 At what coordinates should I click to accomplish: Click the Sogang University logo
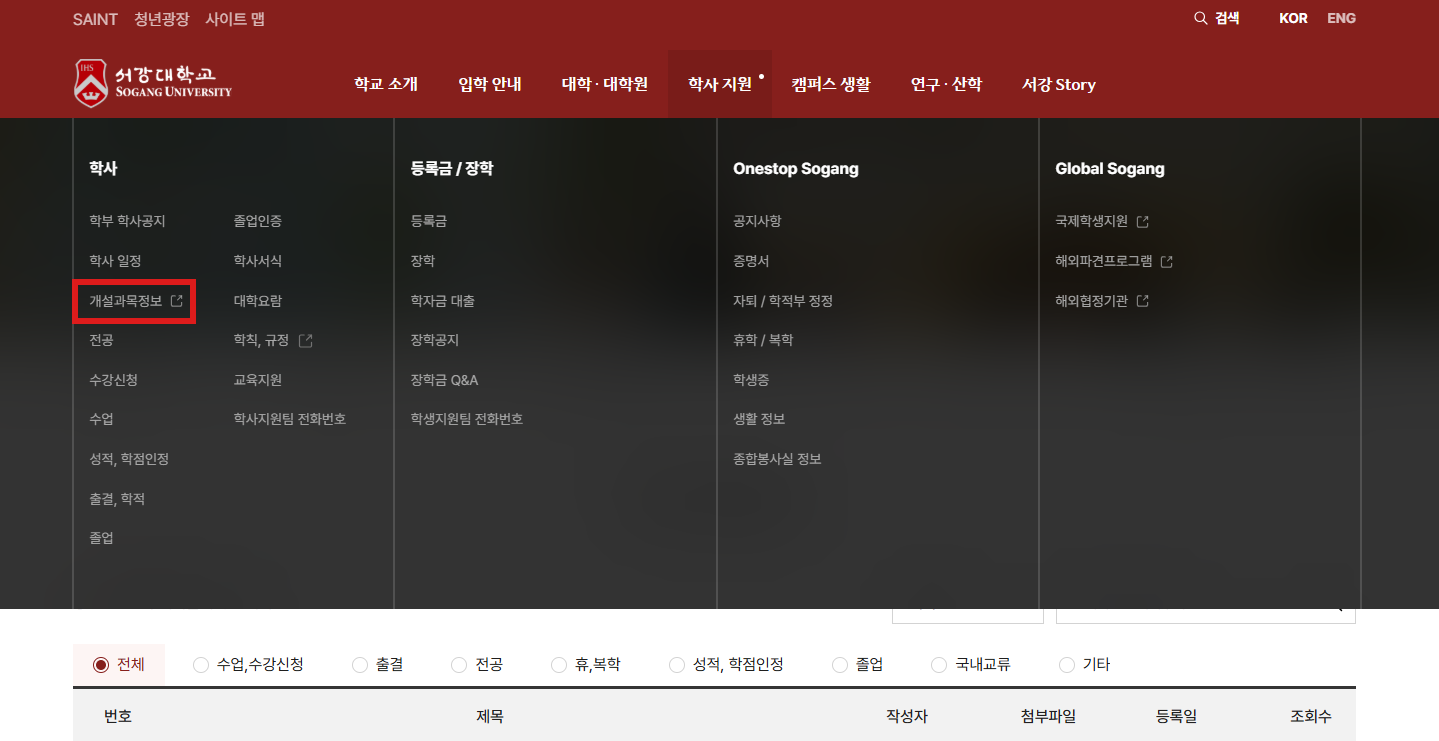pos(153,84)
